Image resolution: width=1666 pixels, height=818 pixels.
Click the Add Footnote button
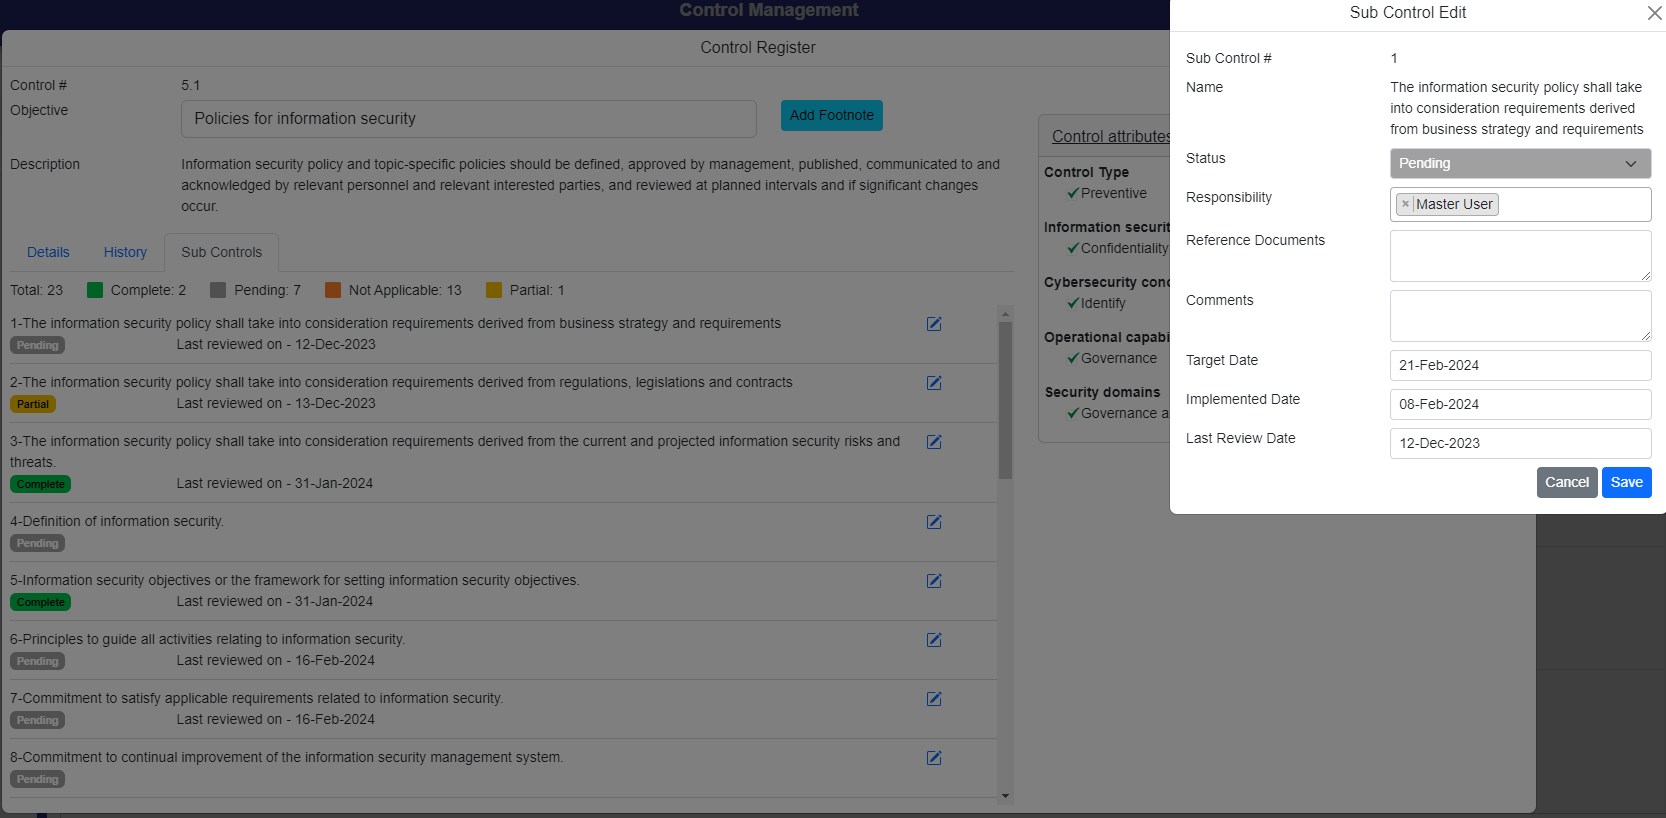(x=831, y=115)
